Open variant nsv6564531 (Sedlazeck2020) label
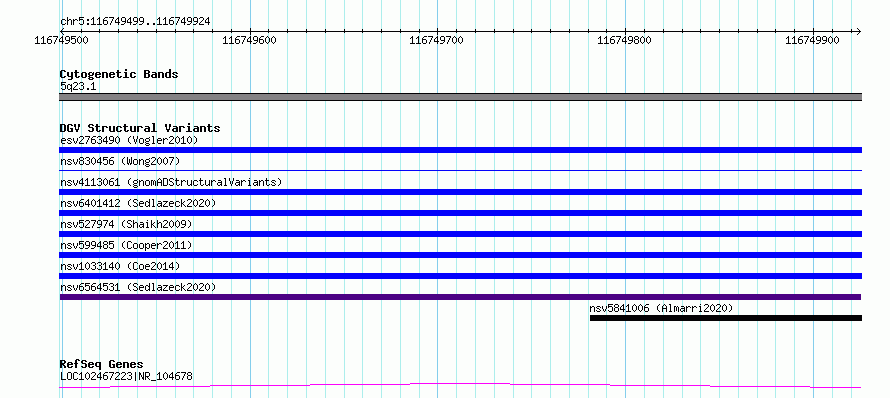 click(x=138, y=287)
